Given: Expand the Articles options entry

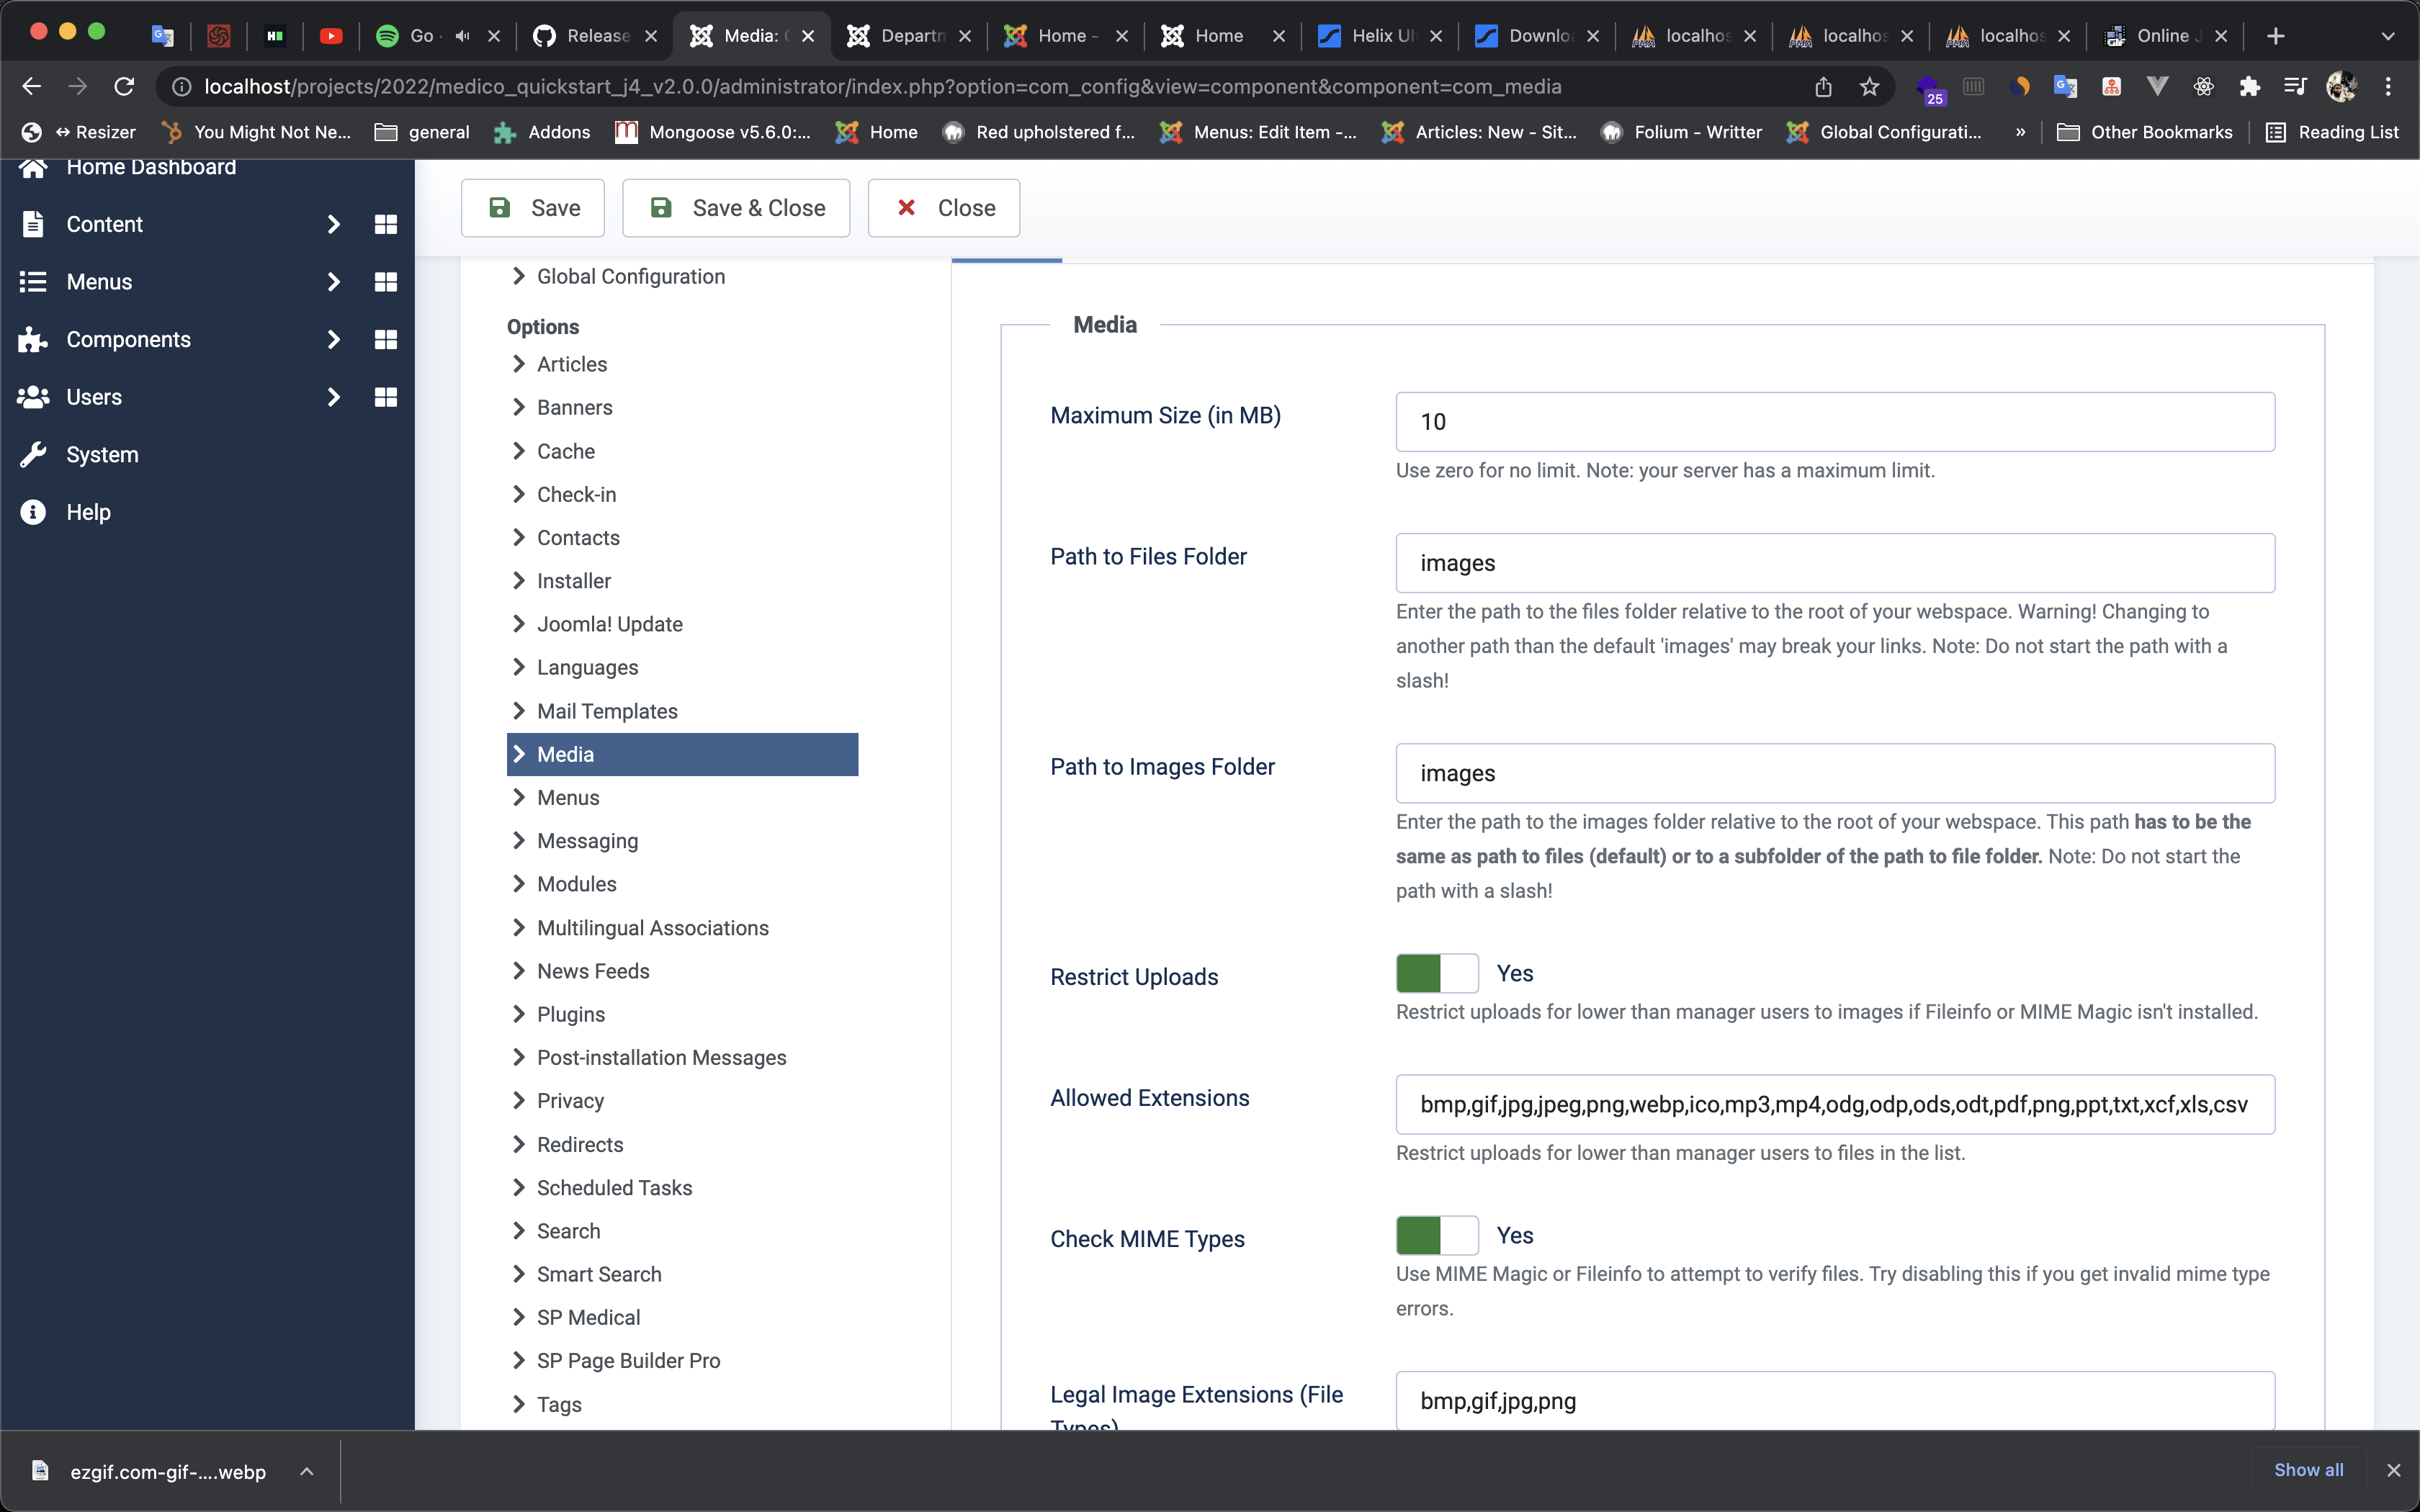Looking at the screenshot, I should [572, 364].
